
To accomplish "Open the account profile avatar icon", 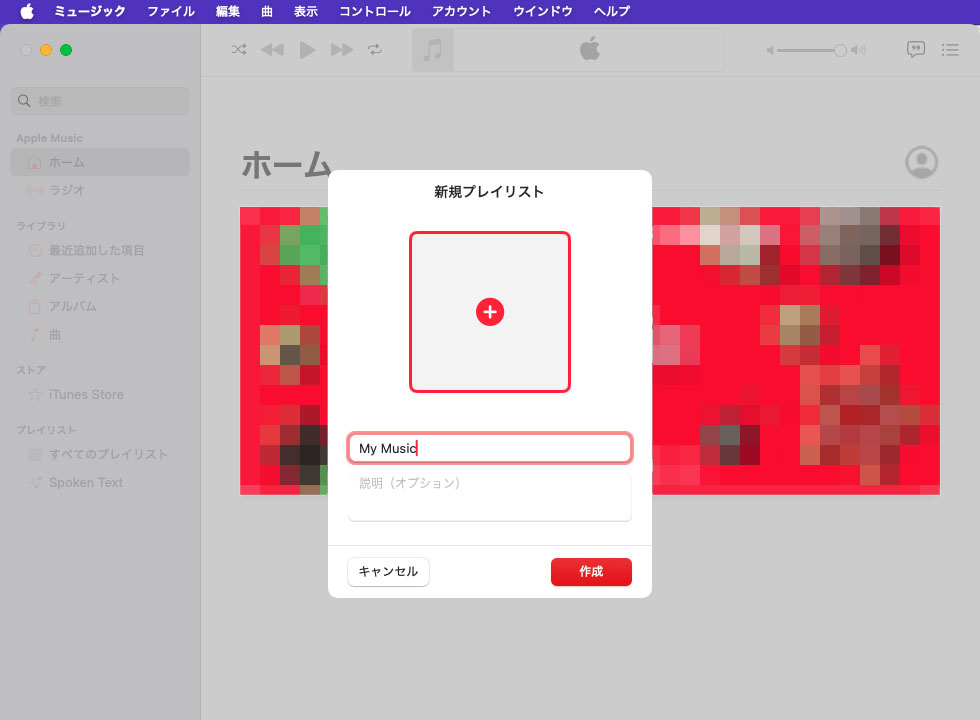I will pyautogui.click(x=921, y=162).
